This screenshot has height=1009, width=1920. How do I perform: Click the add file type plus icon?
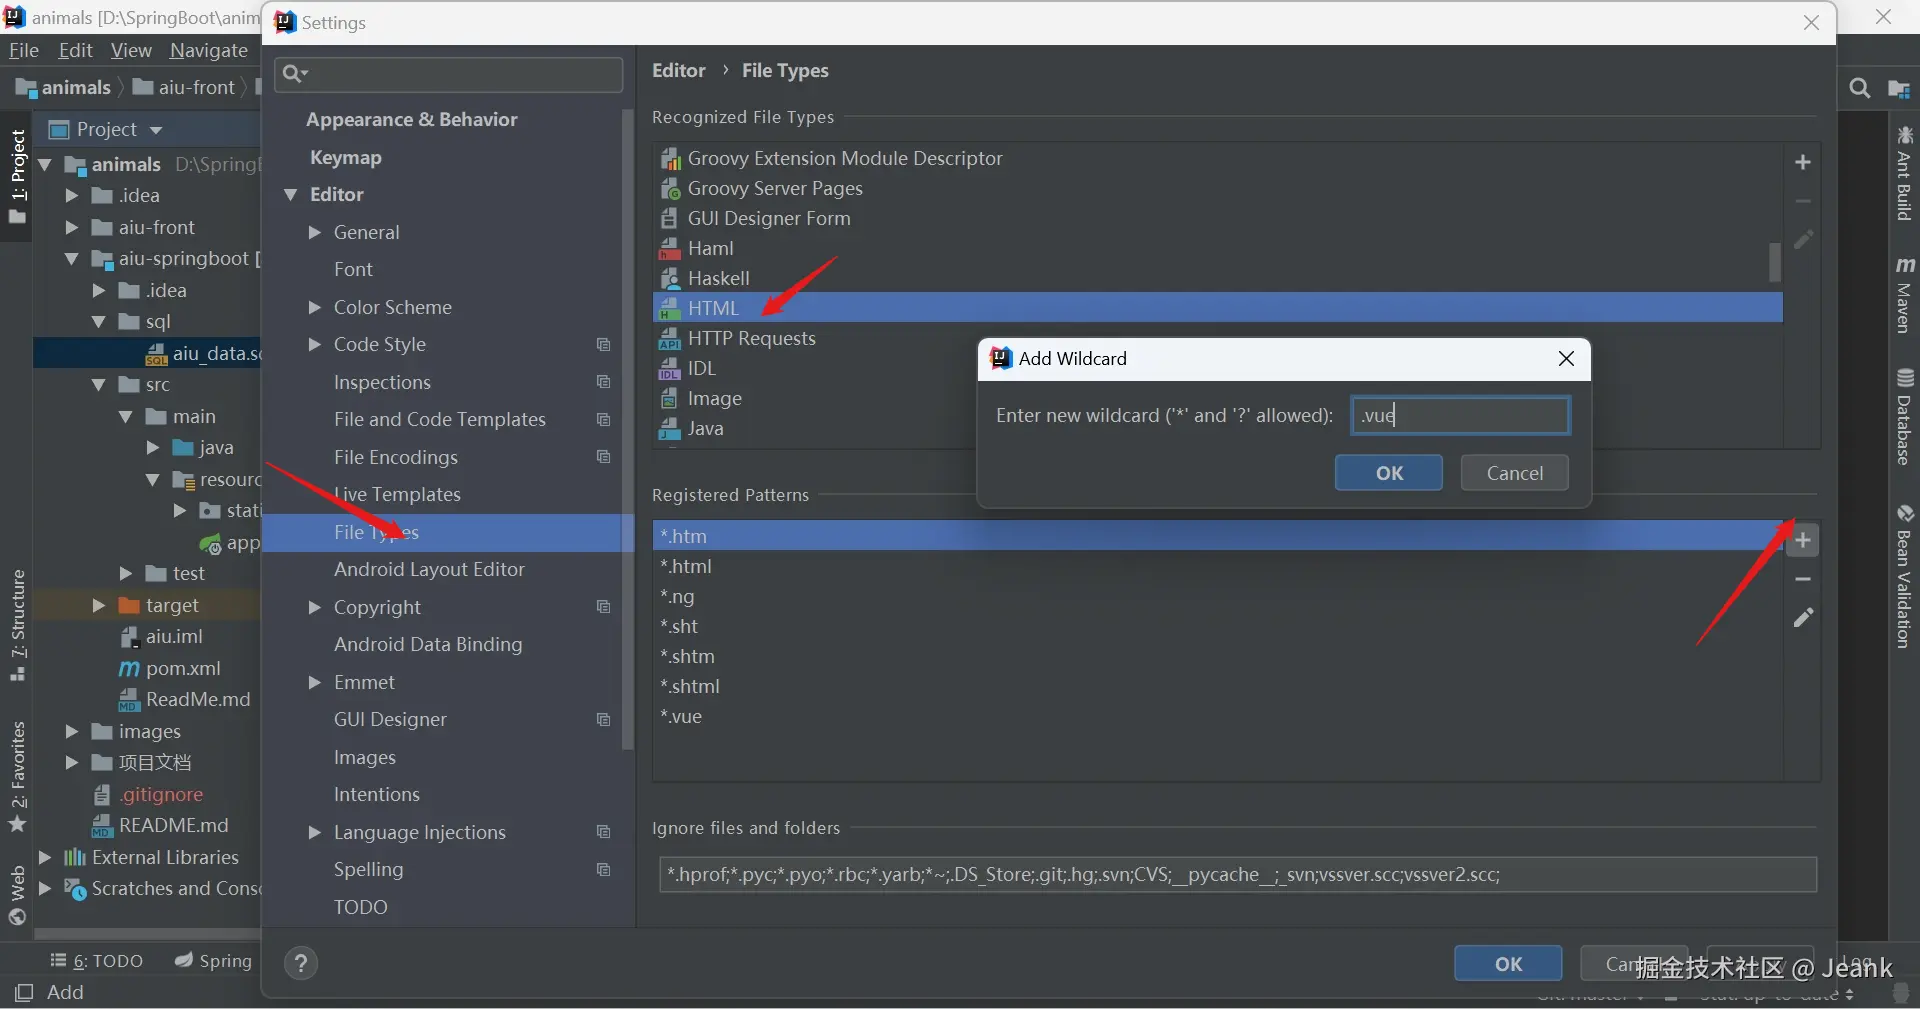click(1803, 162)
